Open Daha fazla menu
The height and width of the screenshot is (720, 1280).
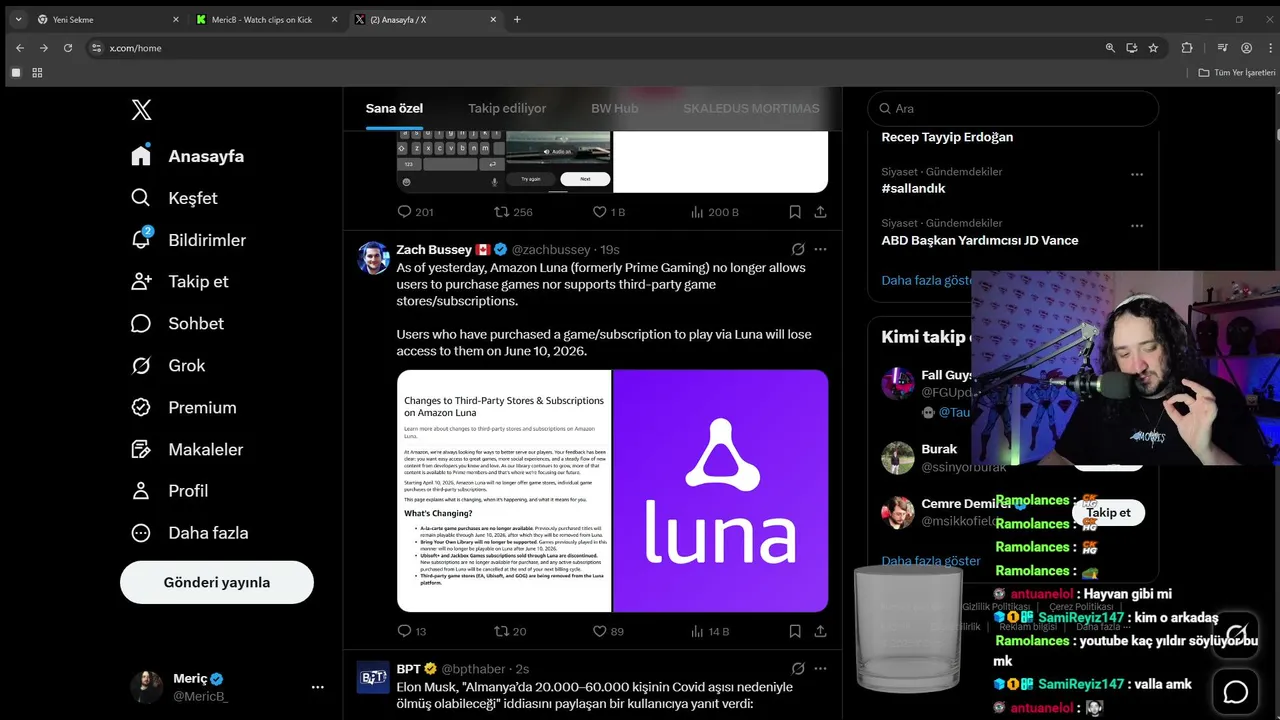tap(190, 533)
